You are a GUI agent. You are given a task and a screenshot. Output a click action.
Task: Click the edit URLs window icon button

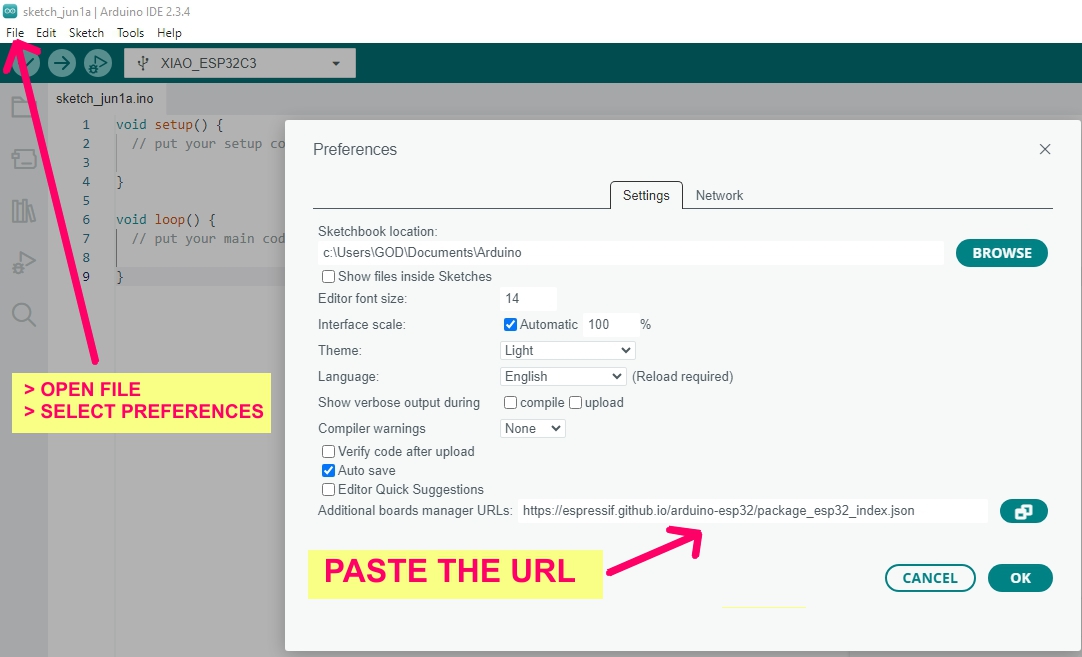tap(1023, 511)
